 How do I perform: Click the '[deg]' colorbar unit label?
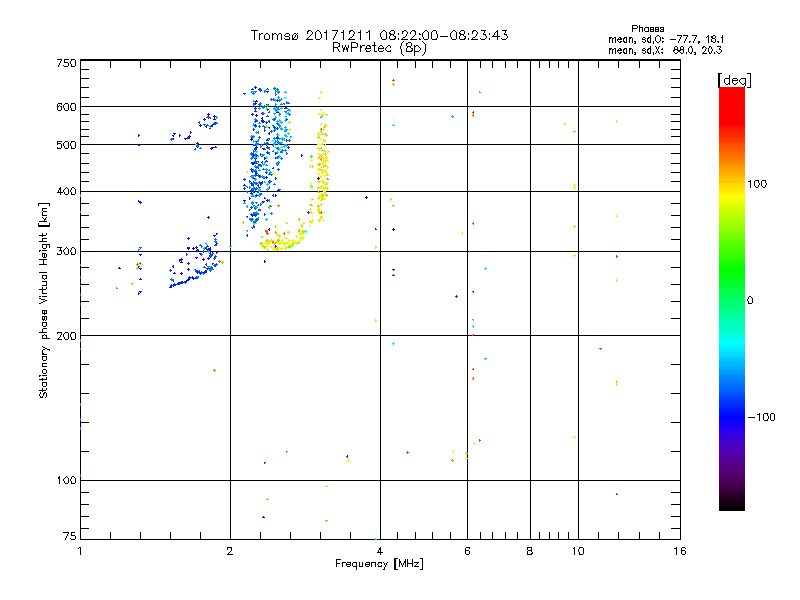click(734, 80)
